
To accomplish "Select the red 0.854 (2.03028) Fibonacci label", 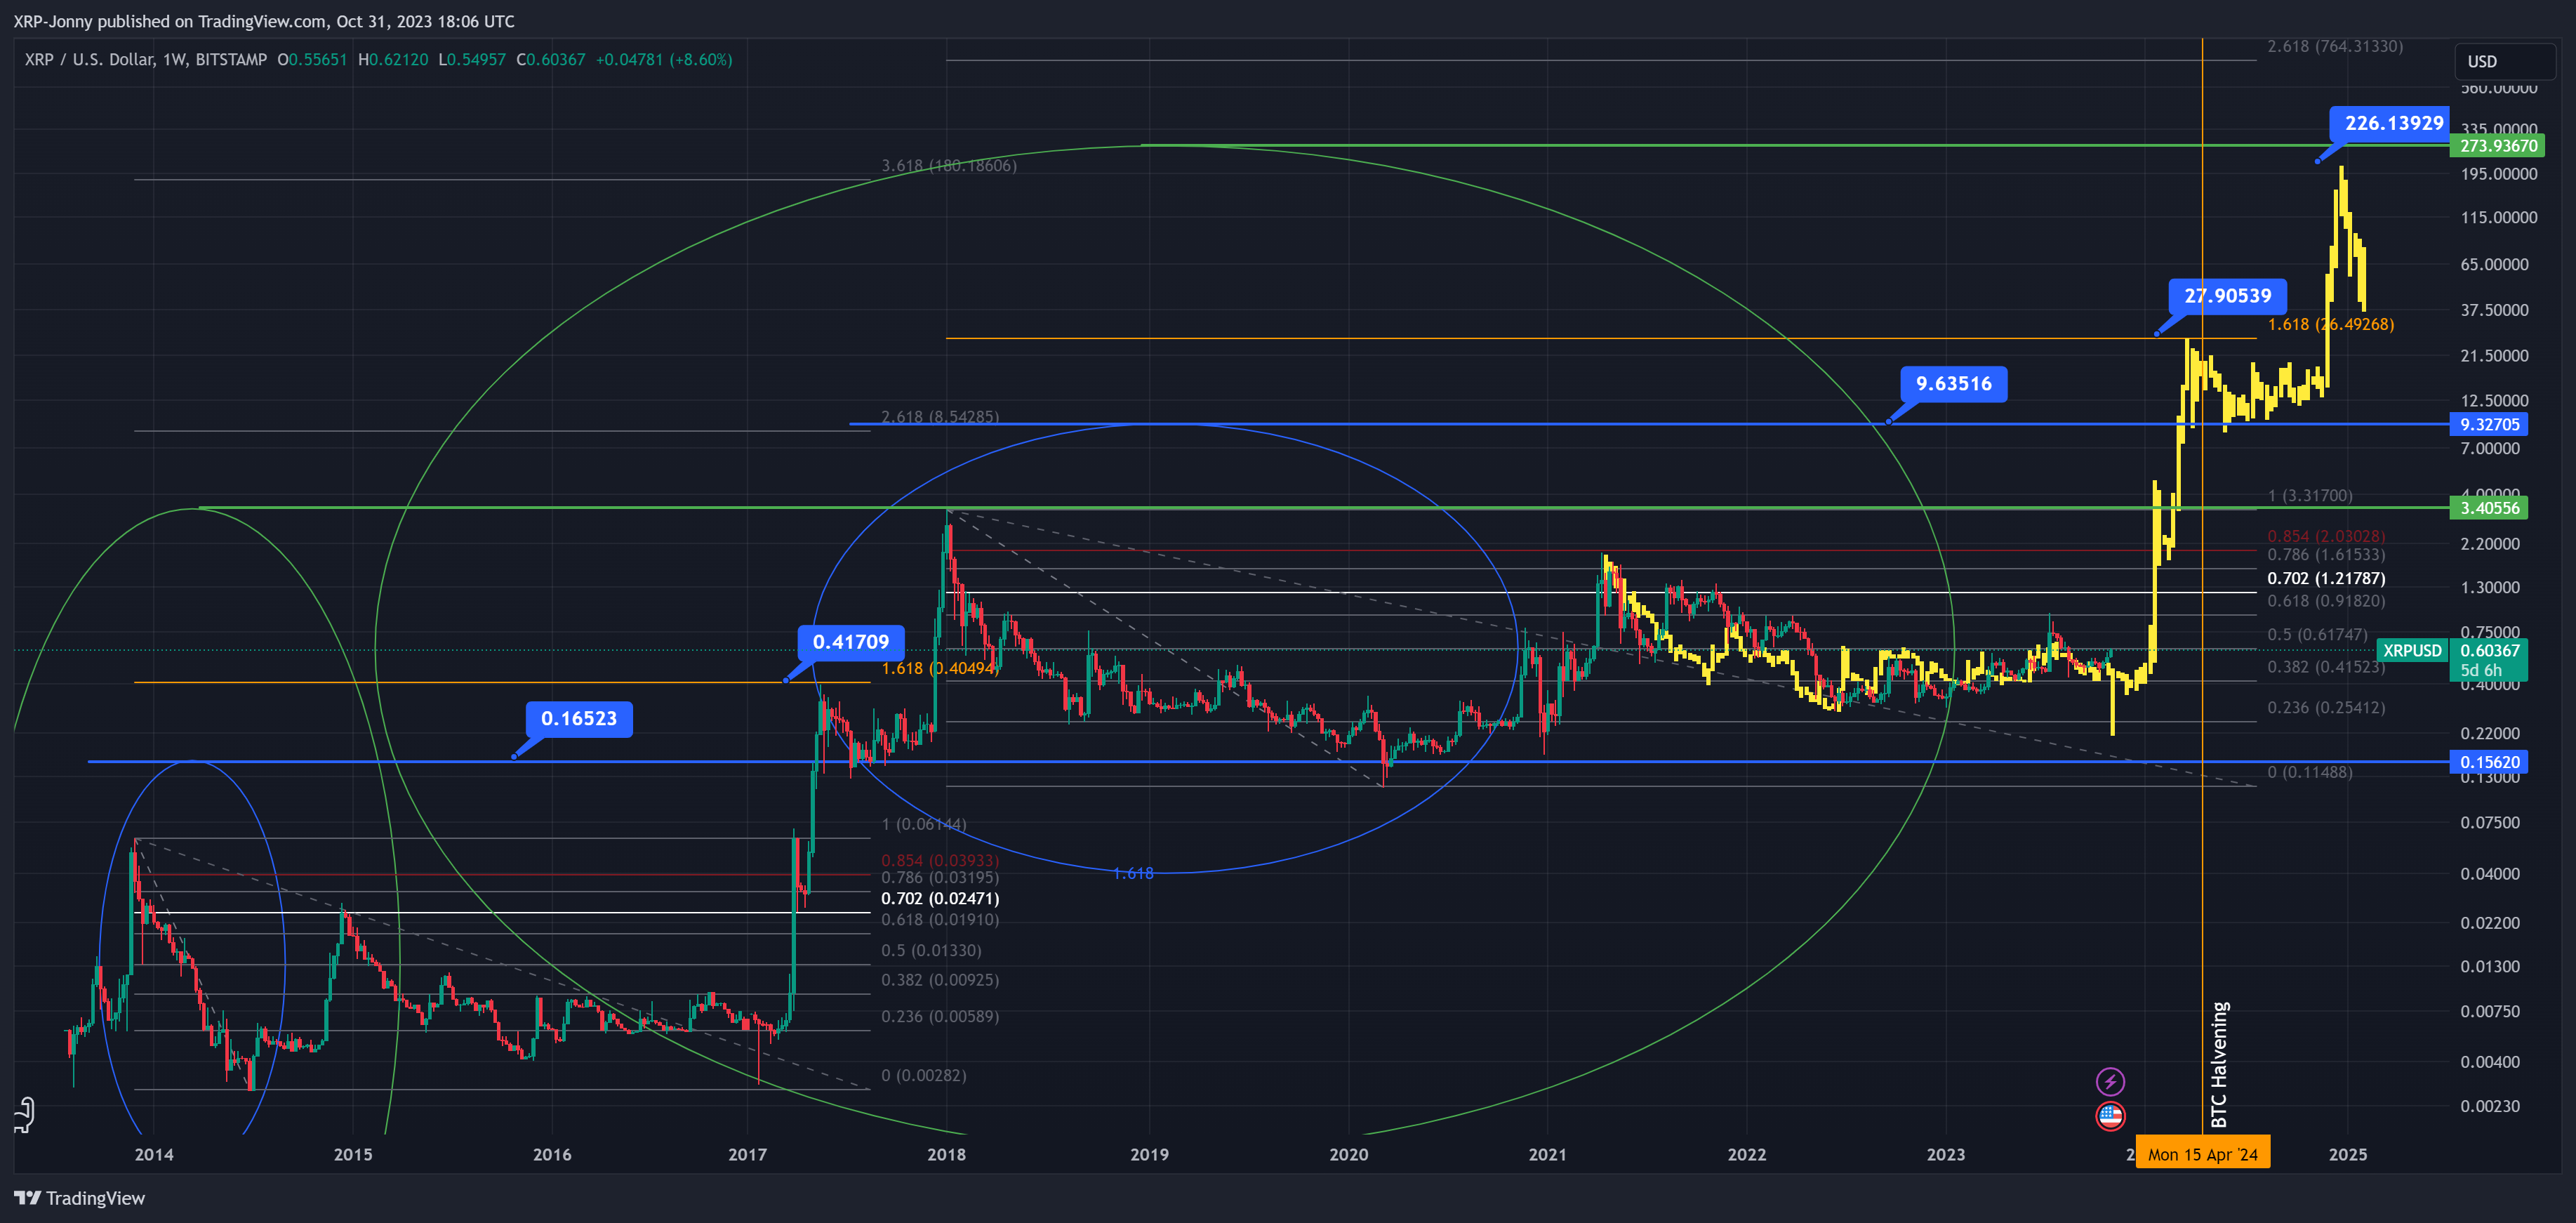I will pyautogui.click(x=2326, y=537).
